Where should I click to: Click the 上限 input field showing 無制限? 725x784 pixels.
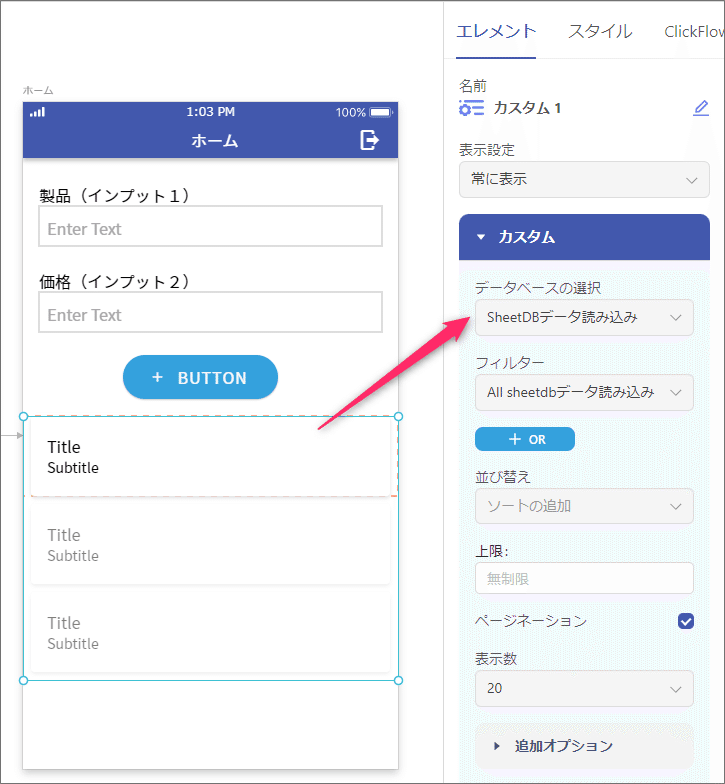coord(584,578)
